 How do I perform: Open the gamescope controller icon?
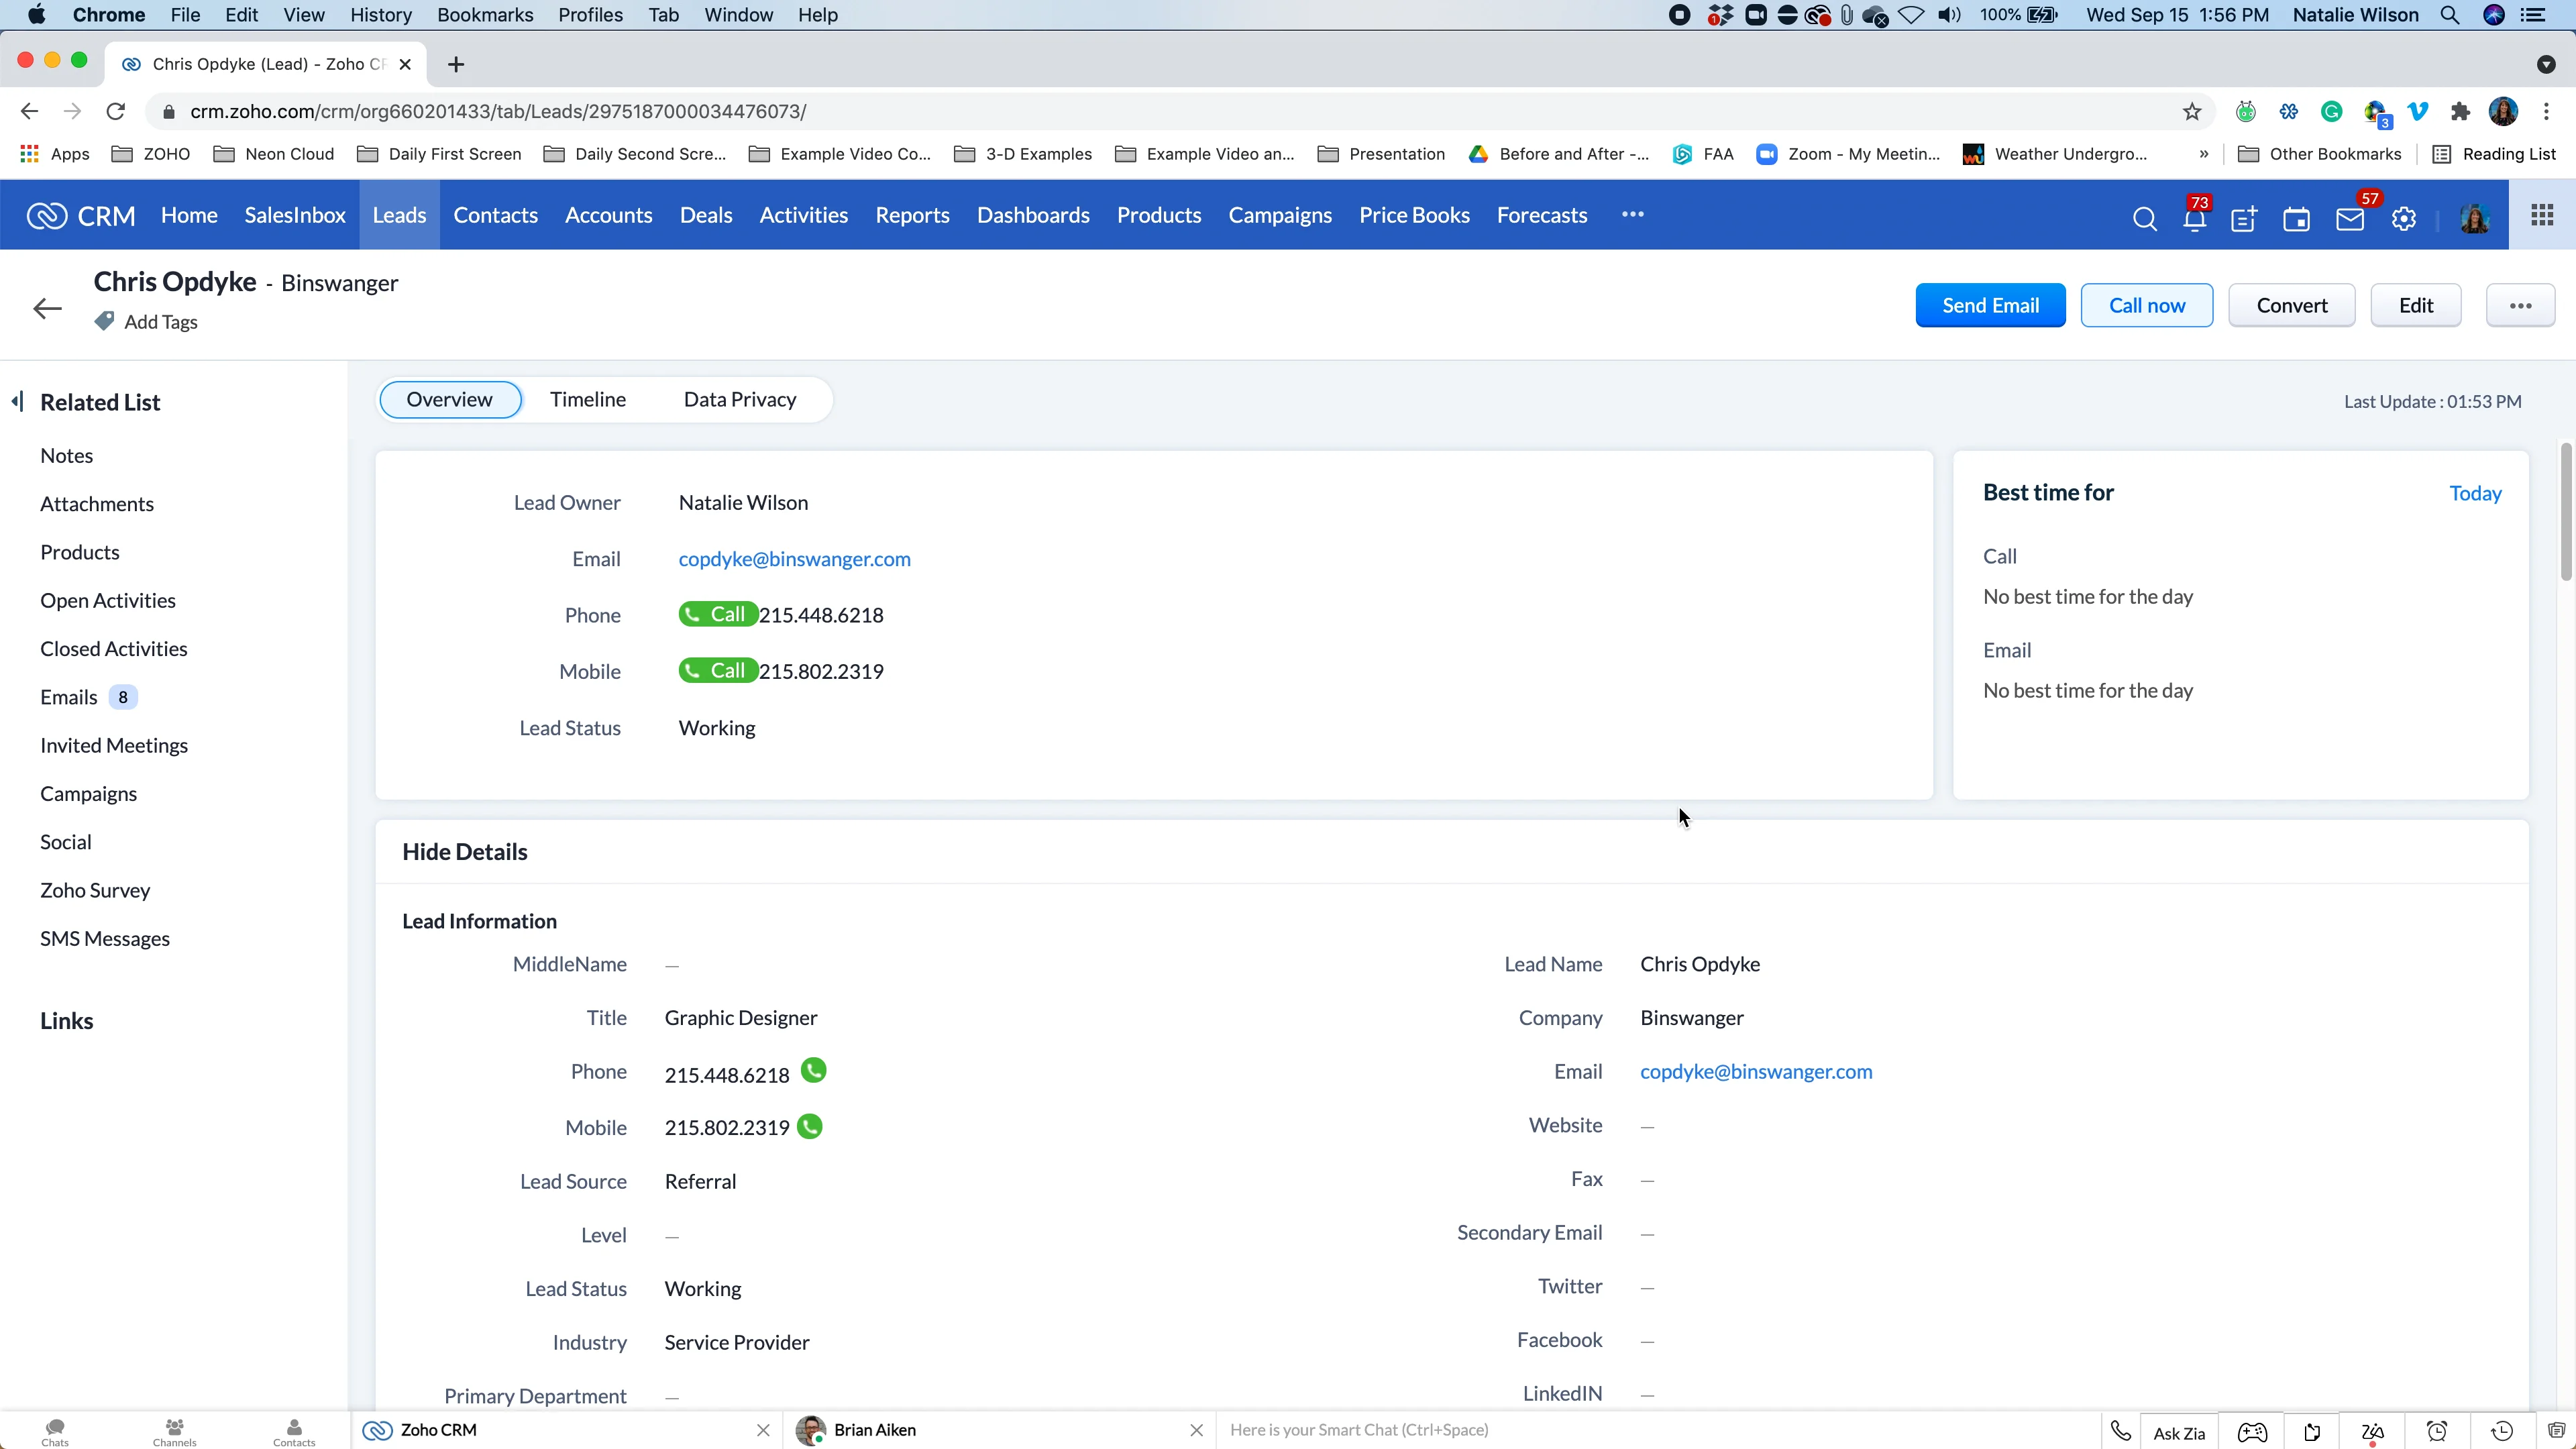2252,1432
